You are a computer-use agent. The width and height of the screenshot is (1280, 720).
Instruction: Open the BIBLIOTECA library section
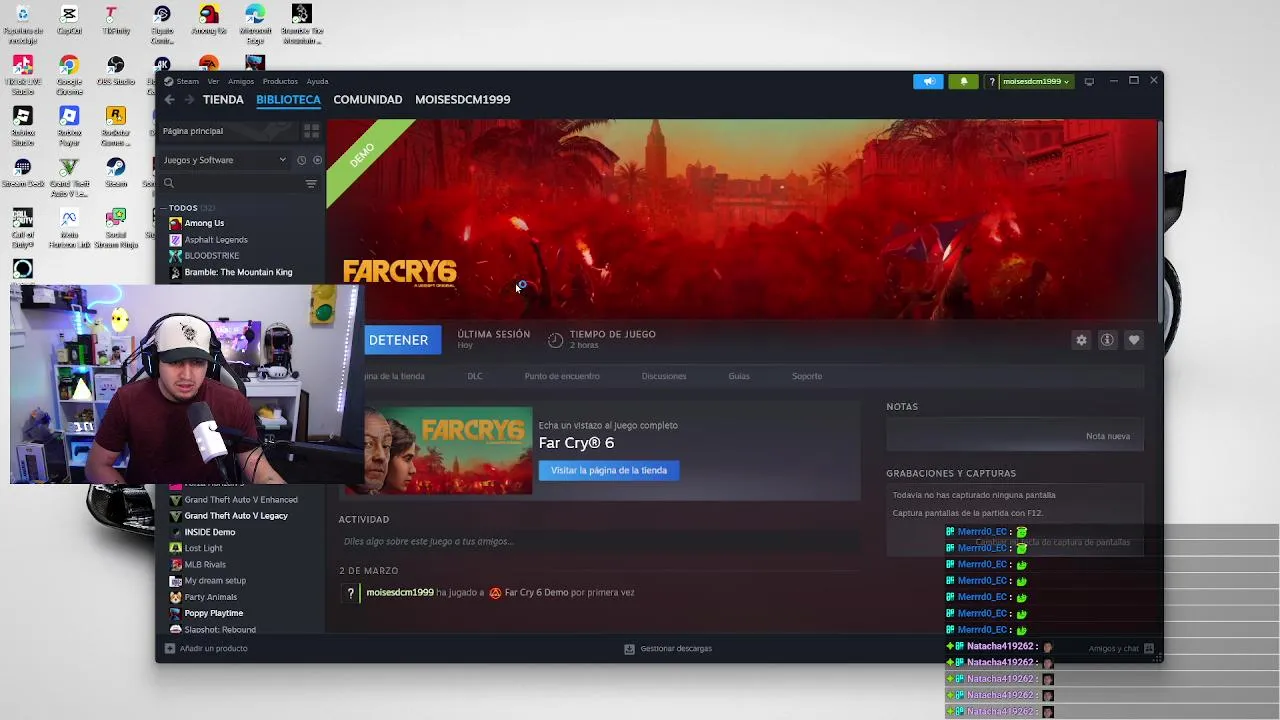point(288,100)
